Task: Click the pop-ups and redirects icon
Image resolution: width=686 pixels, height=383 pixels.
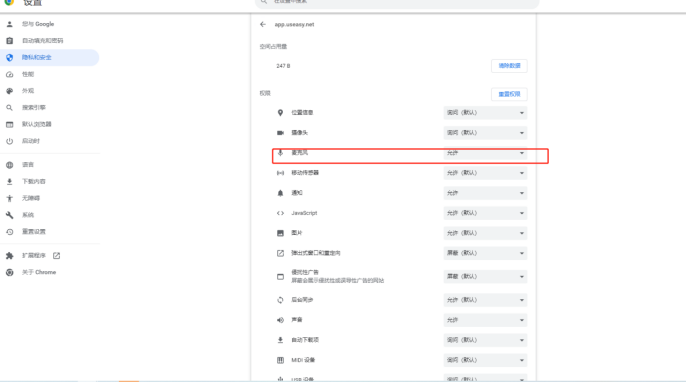Action: (280, 253)
